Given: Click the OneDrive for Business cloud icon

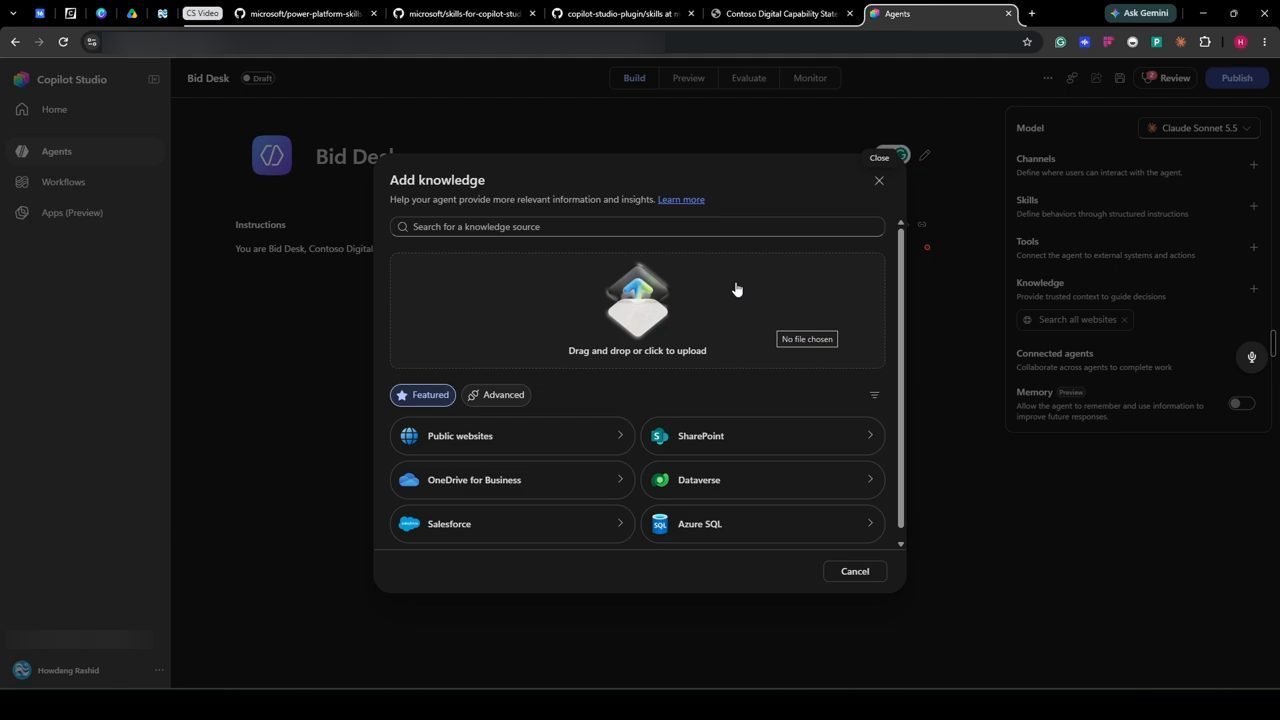Looking at the screenshot, I should coord(409,480).
